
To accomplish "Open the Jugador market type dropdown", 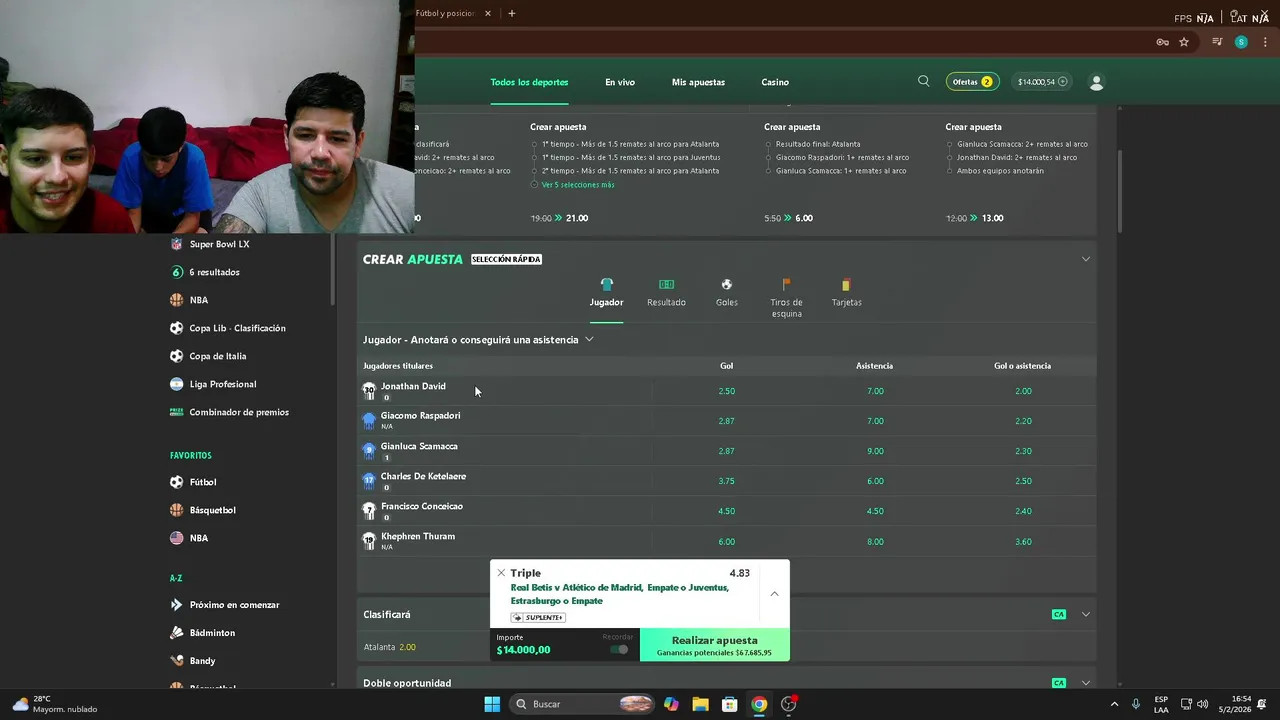I will point(478,340).
